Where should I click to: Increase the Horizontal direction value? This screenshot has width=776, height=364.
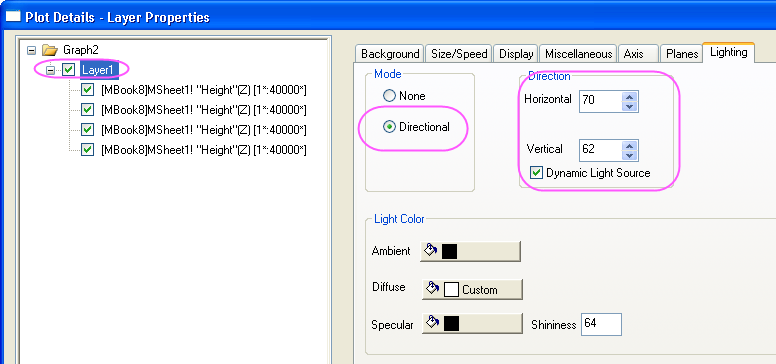pyautogui.click(x=630, y=96)
